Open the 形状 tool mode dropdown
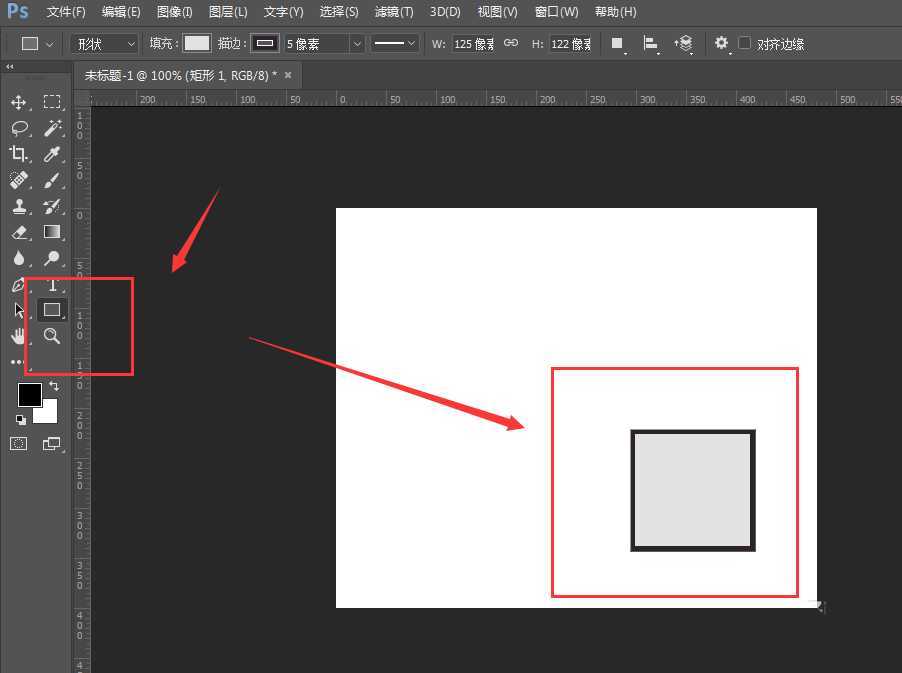This screenshot has width=902, height=673. pyautogui.click(x=105, y=44)
